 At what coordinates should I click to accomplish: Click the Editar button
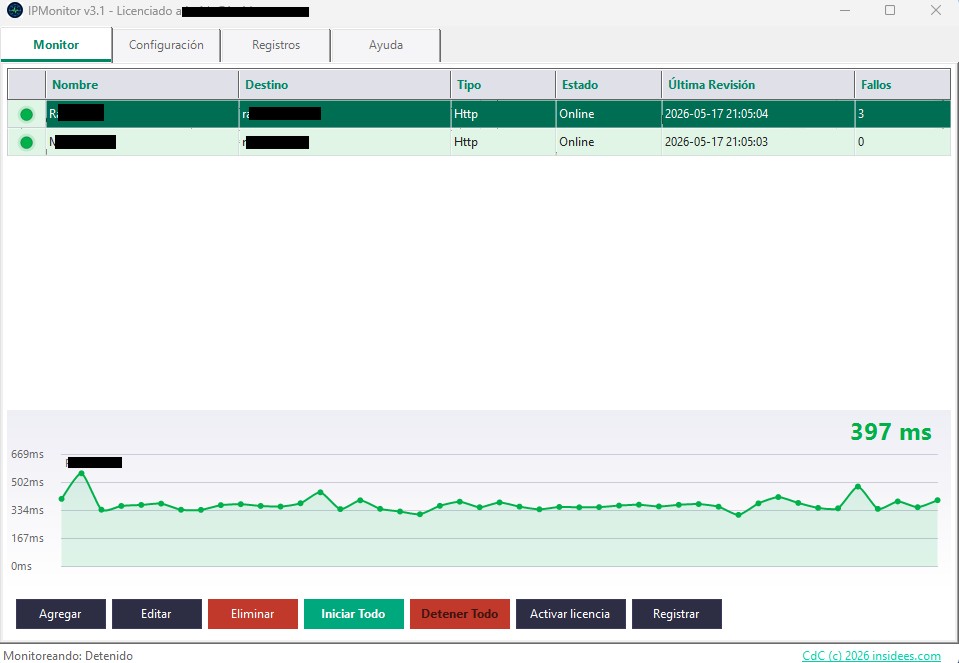coord(157,614)
